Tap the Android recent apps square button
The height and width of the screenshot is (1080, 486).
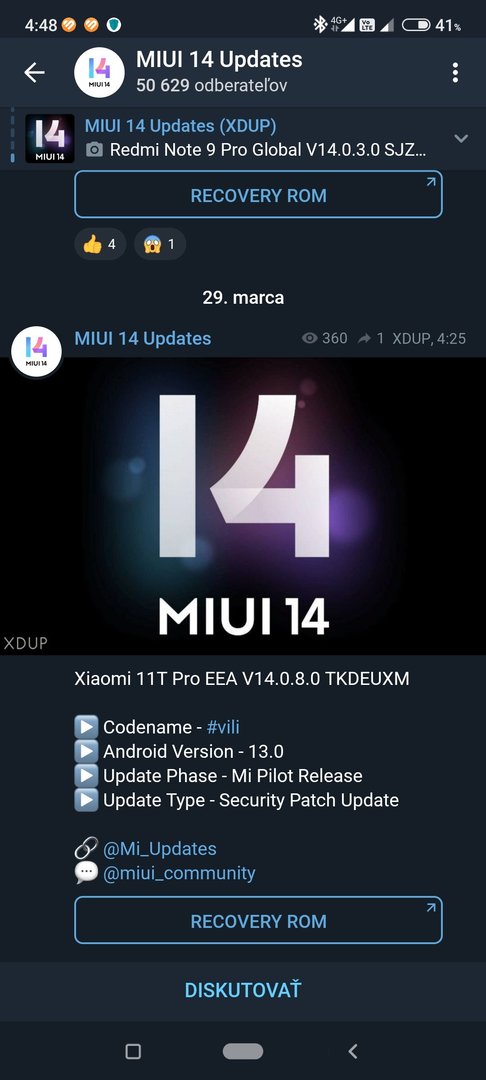click(x=134, y=1051)
